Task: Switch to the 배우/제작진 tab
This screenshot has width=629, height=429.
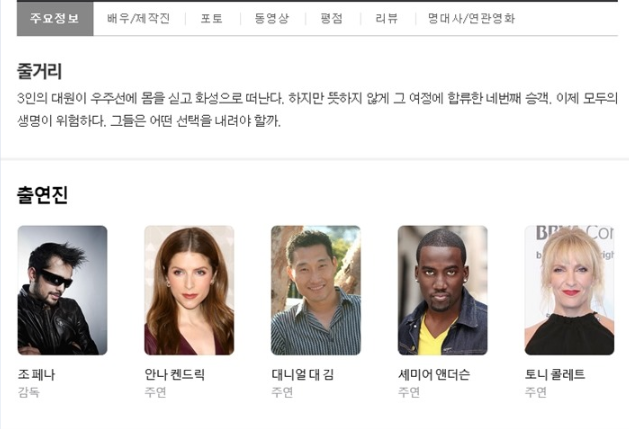Action: click(138, 18)
